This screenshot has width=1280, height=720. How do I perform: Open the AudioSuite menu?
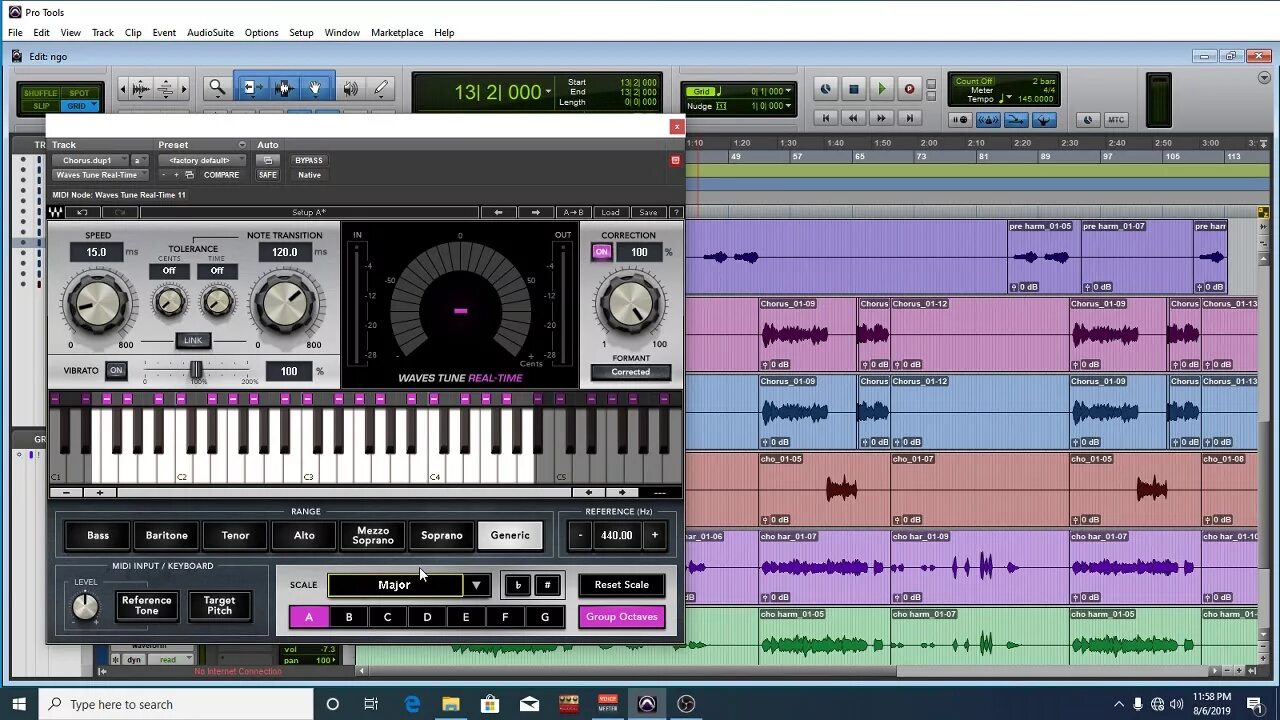pyautogui.click(x=210, y=33)
